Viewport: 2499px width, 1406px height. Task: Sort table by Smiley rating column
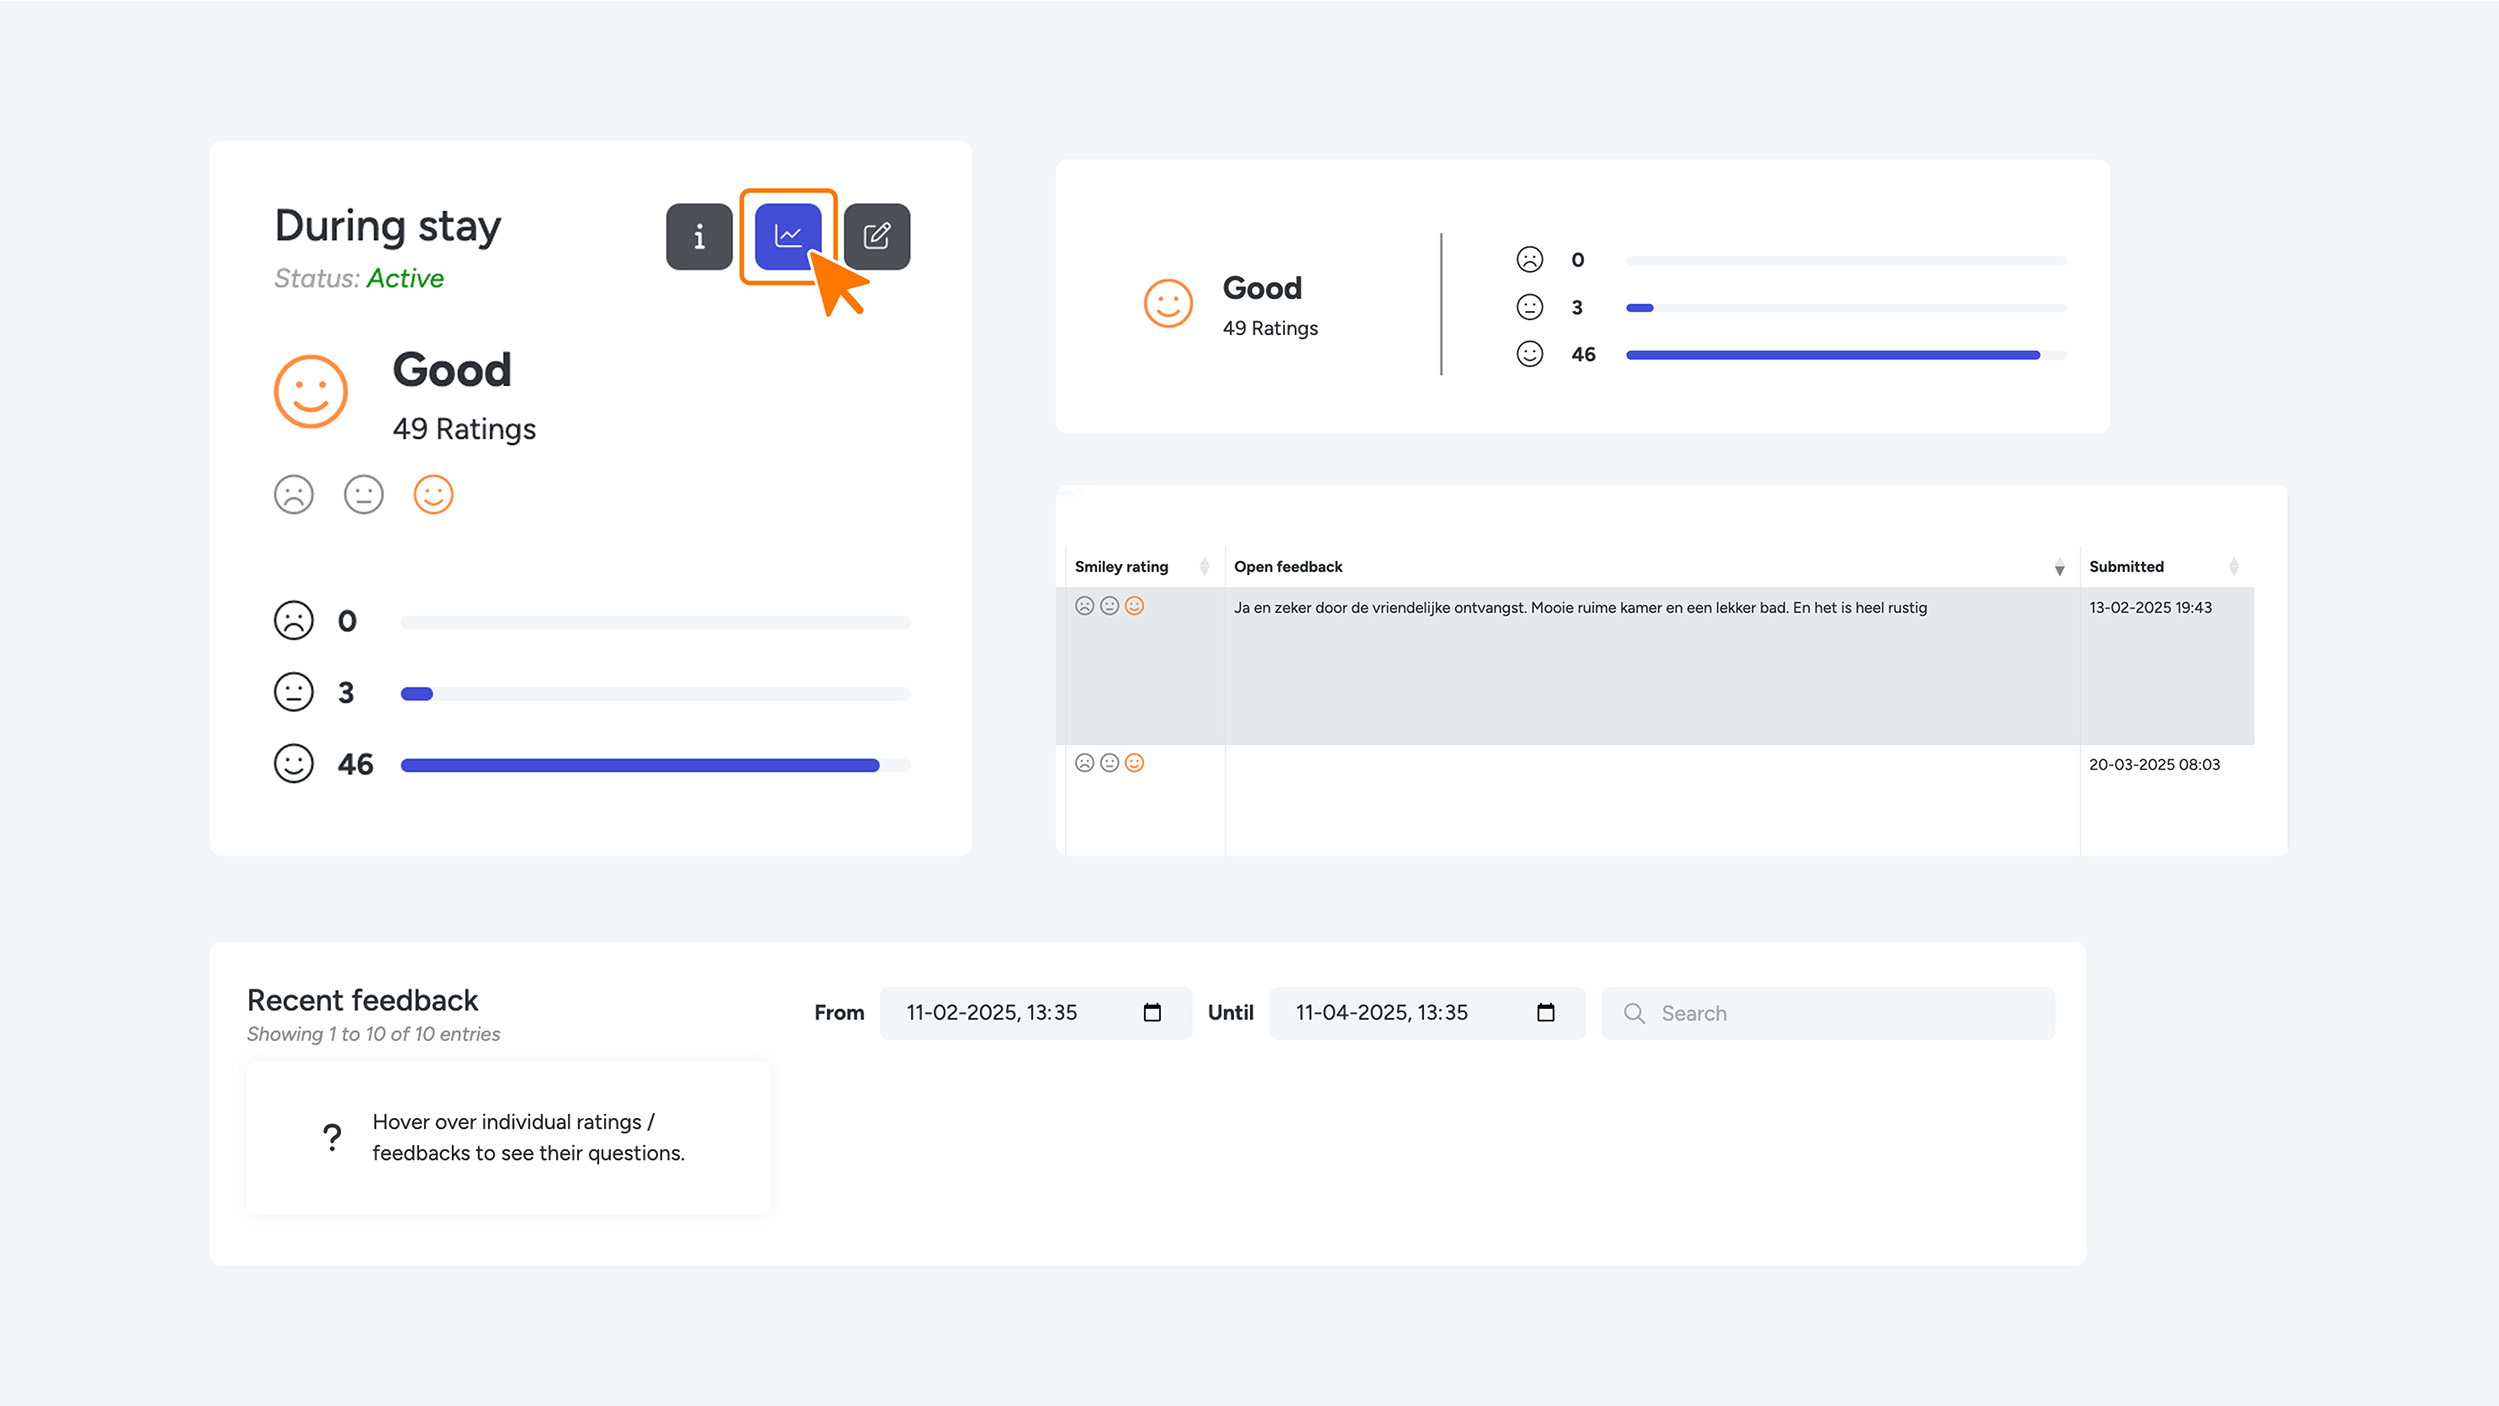1204,567
